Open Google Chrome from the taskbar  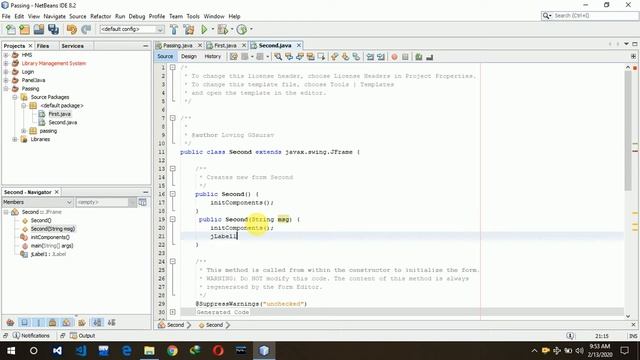tap(172, 351)
